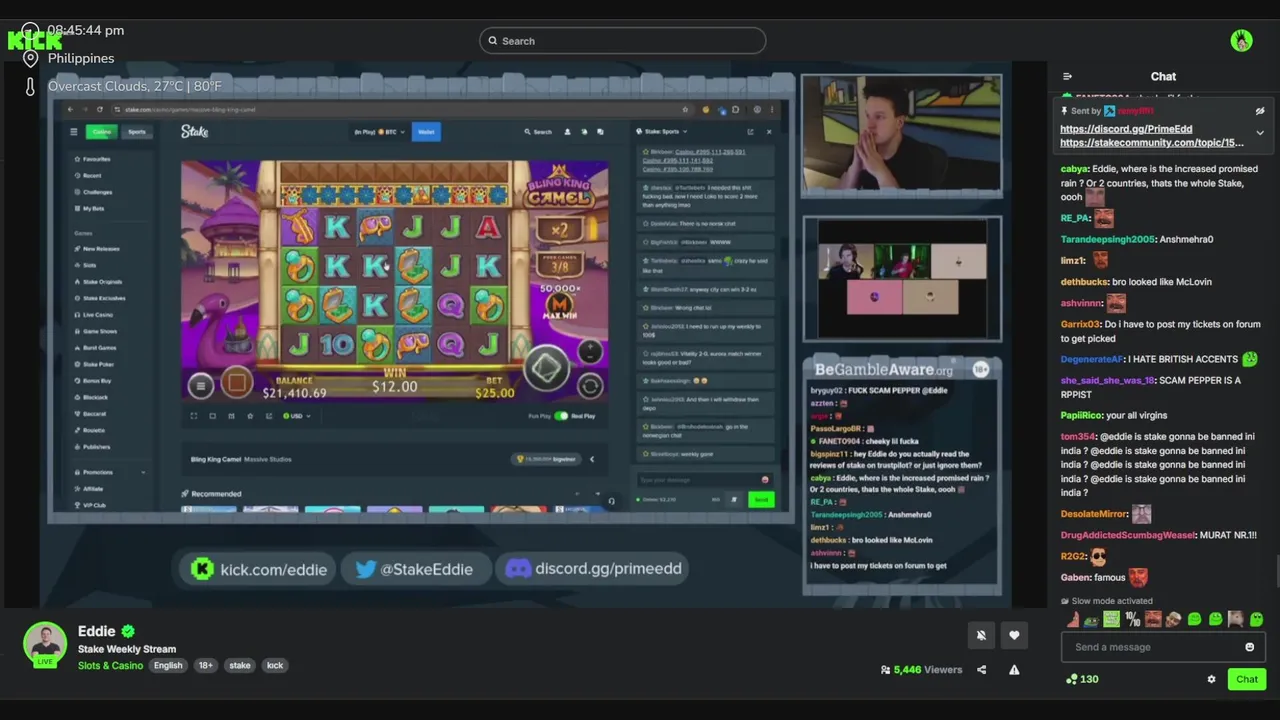Viewport: 1280px width, 720px height.
Task: Open the discord.gg/PrimeEdd pinned link
Action: pyautogui.click(x=1126, y=129)
